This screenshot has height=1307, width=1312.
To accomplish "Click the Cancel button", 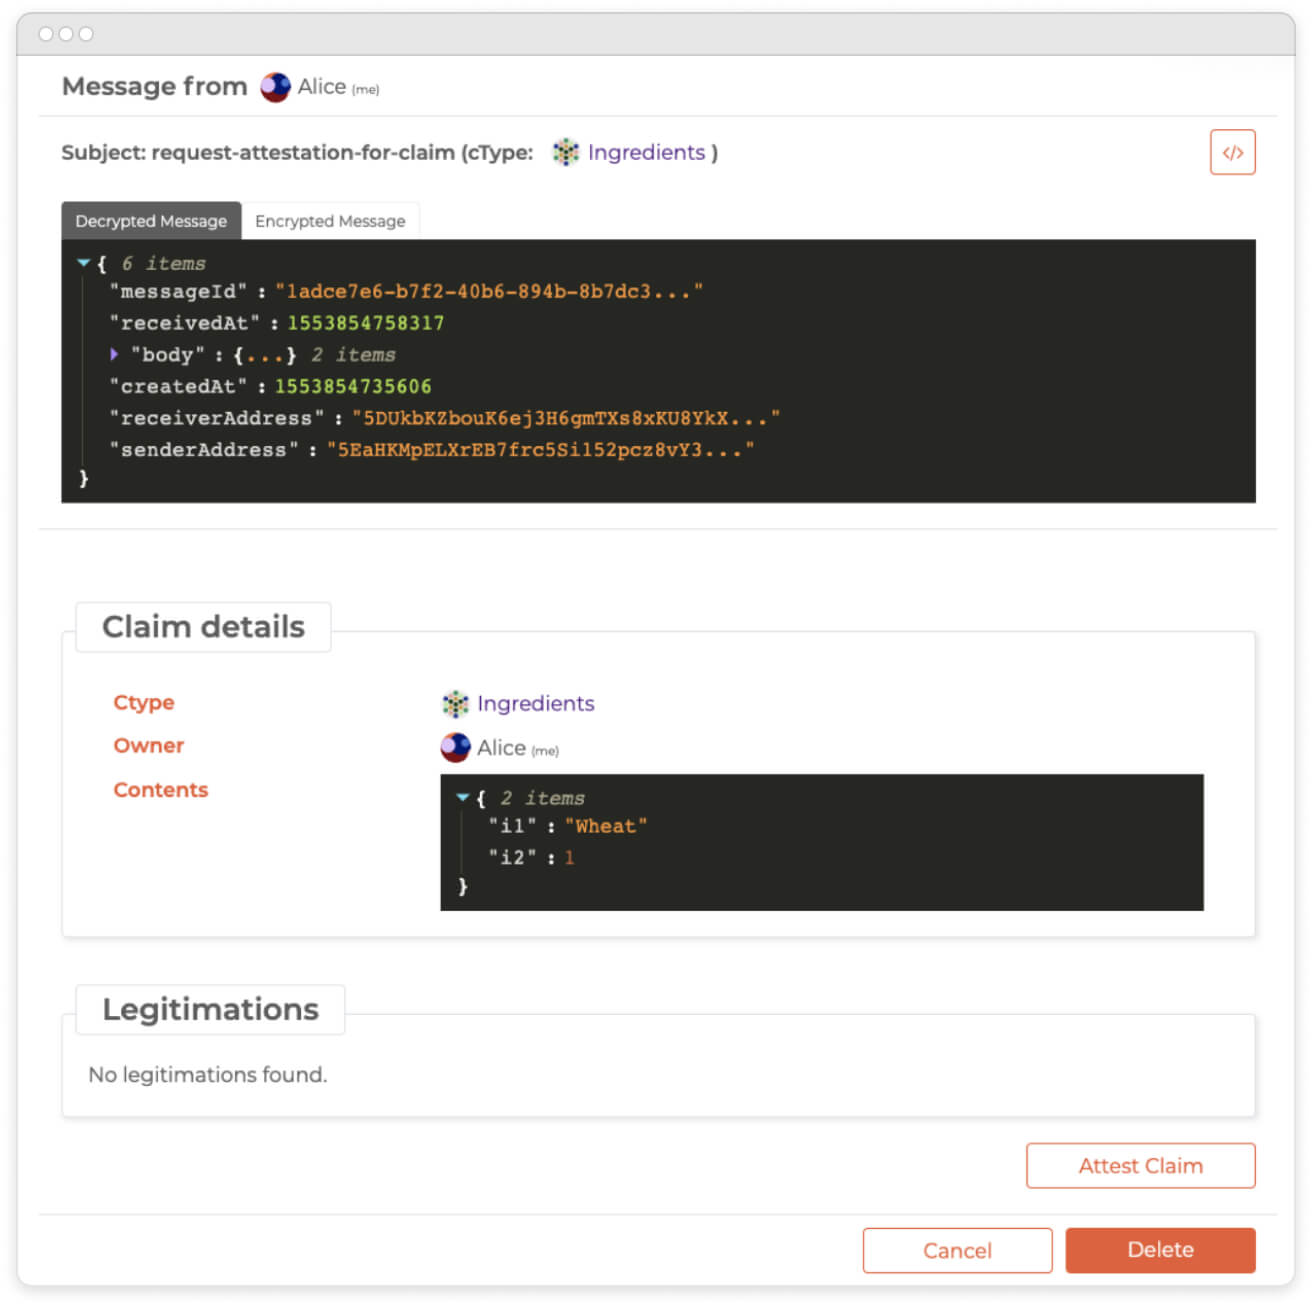I will [x=957, y=1250].
